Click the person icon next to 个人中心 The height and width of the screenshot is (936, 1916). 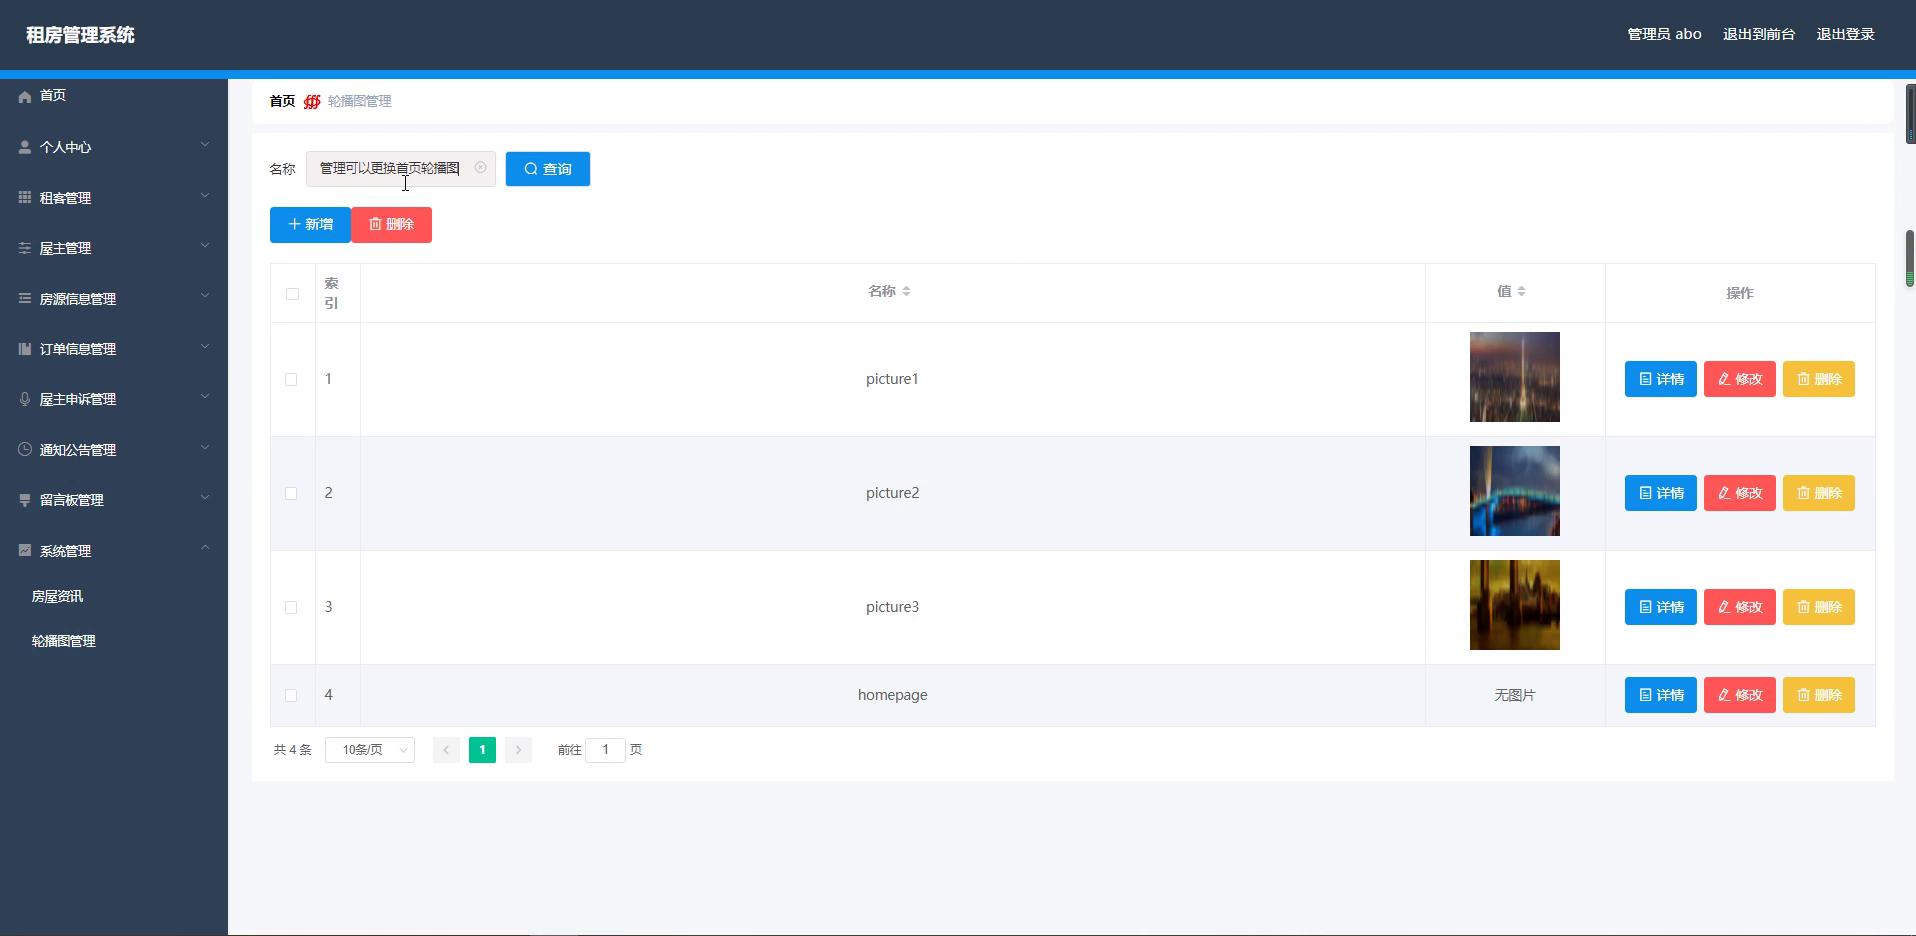tap(25, 147)
